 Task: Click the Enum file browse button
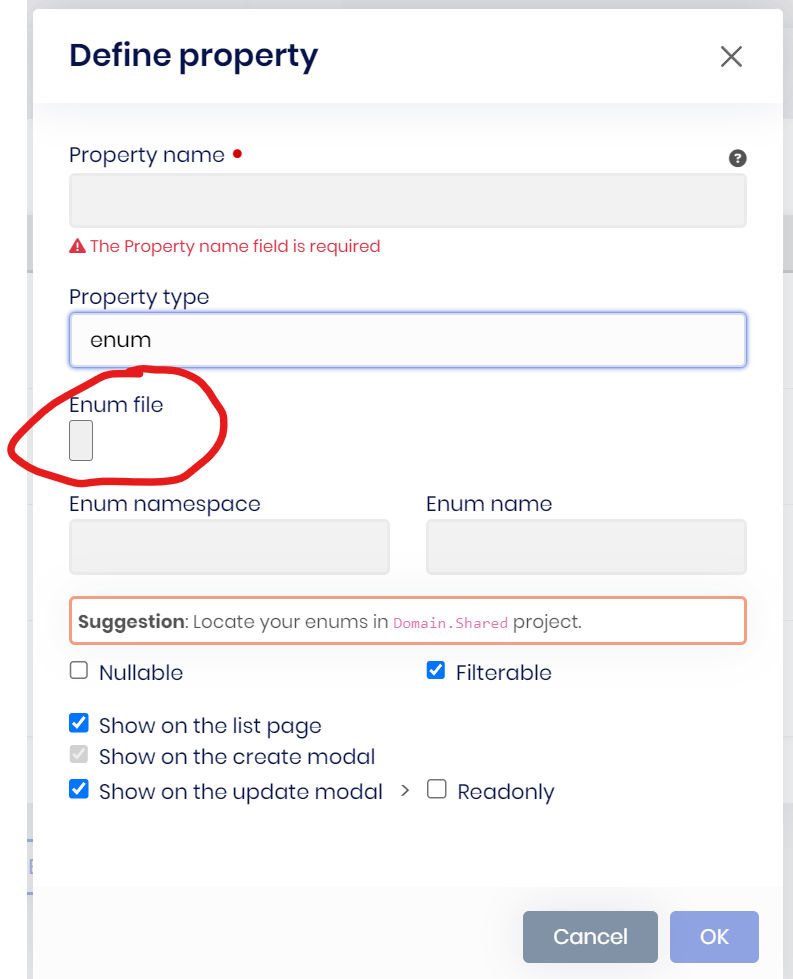[81, 441]
